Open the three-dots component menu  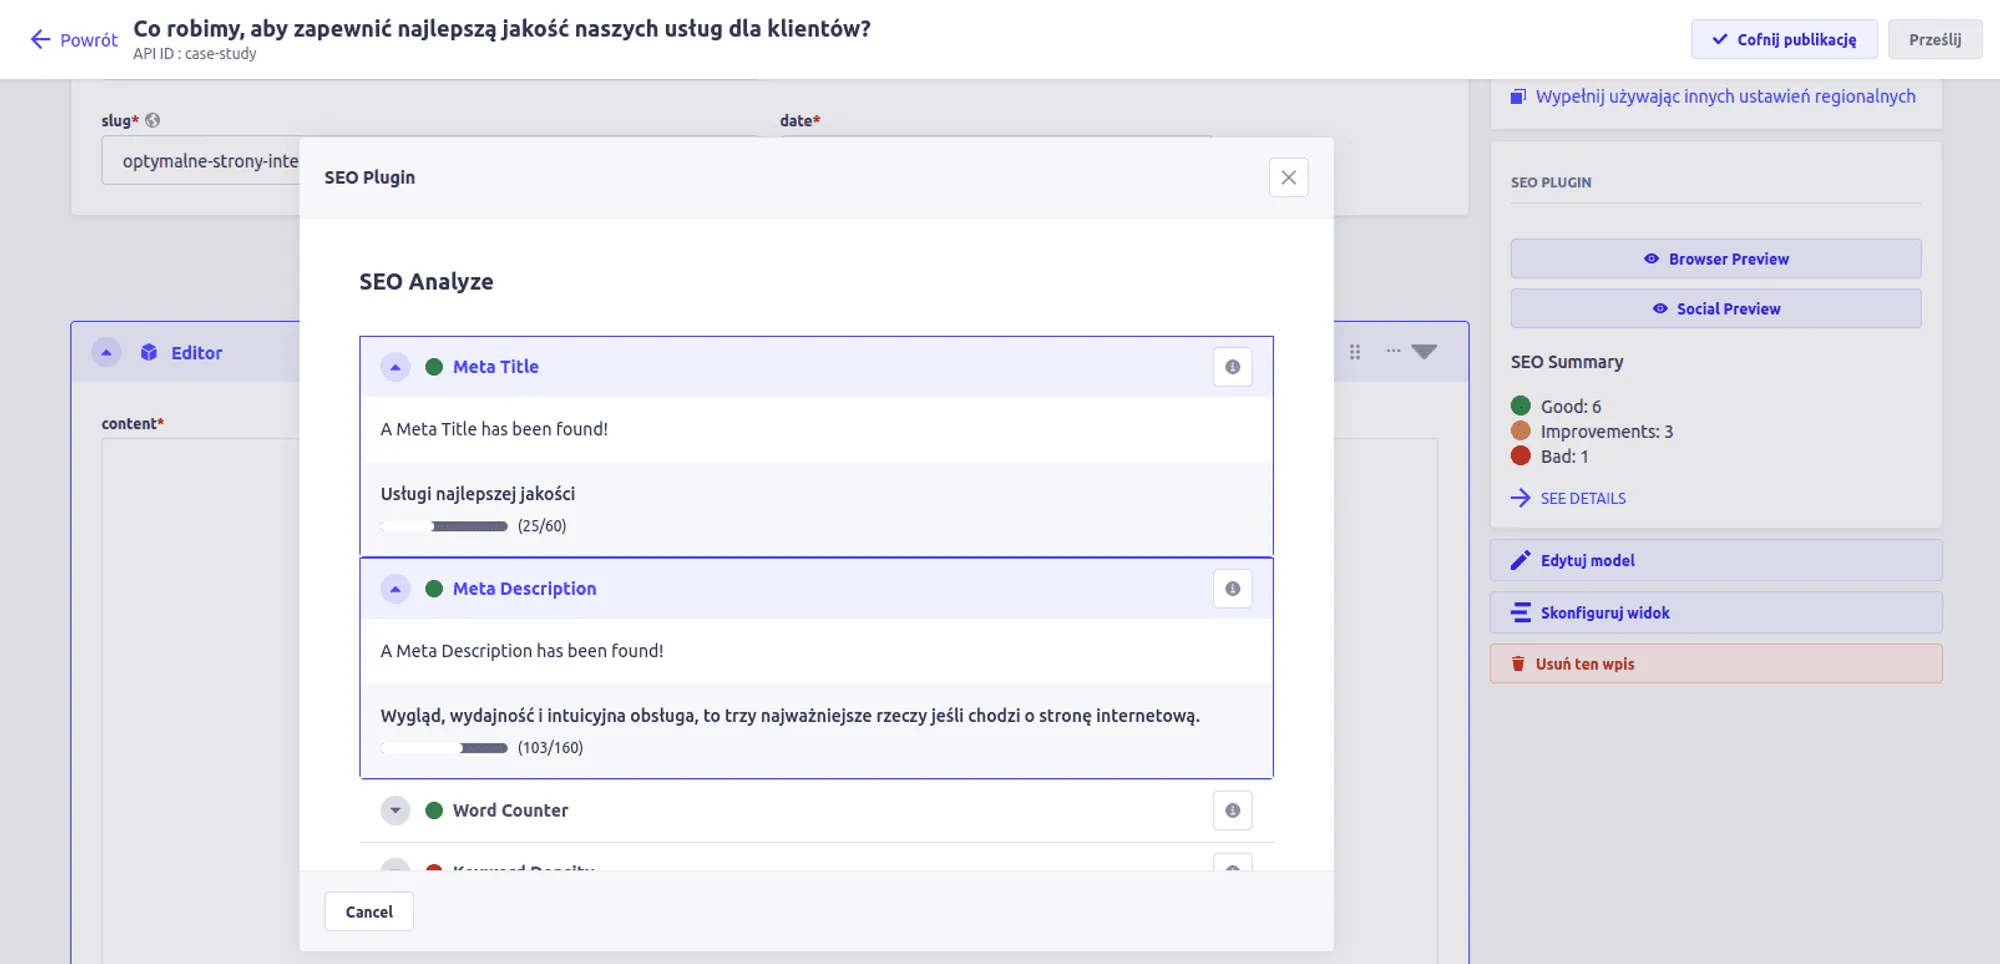tap(1393, 351)
